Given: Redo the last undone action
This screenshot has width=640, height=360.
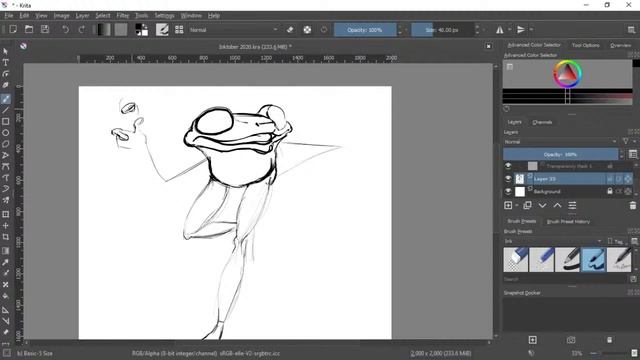Looking at the screenshot, I should point(81,29).
